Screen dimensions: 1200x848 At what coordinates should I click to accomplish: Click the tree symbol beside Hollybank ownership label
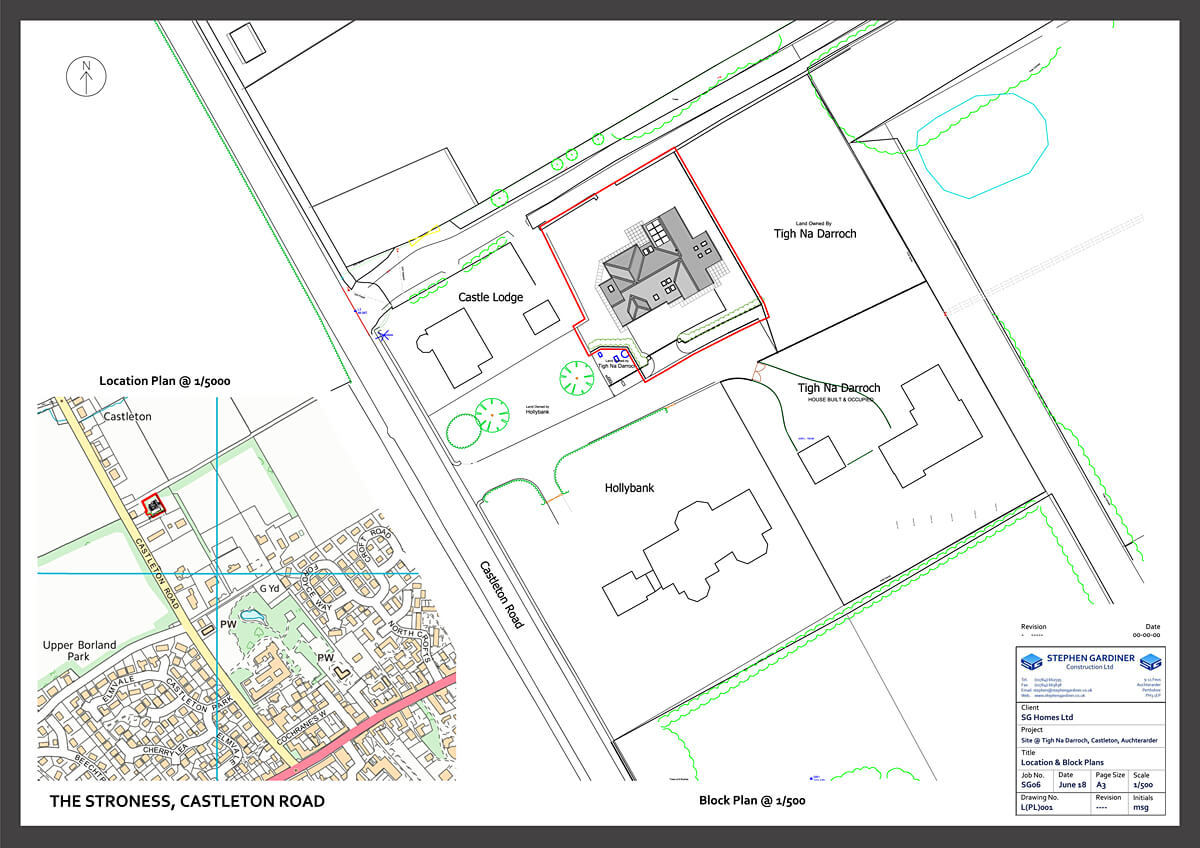click(x=491, y=414)
